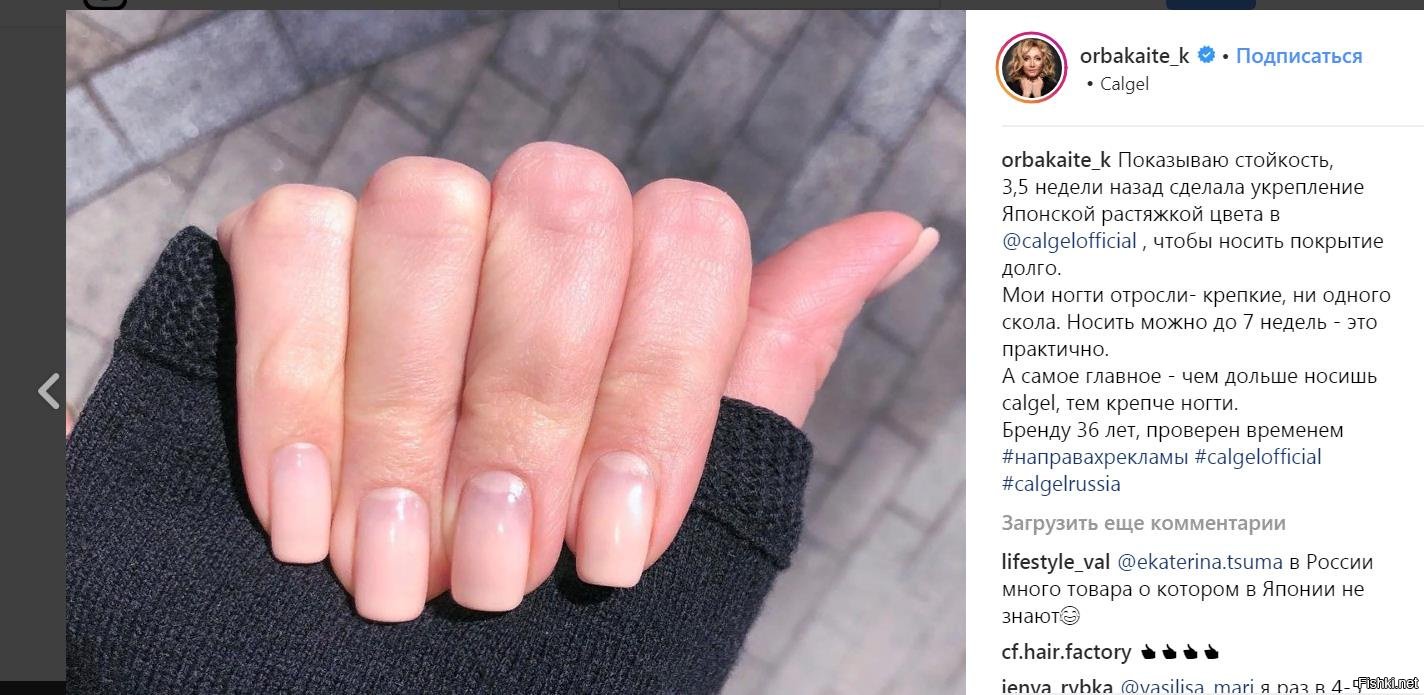The image size is (1424, 695).
Task: Click orbakaite_k username in the caption
Action: [x=1056, y=160]
